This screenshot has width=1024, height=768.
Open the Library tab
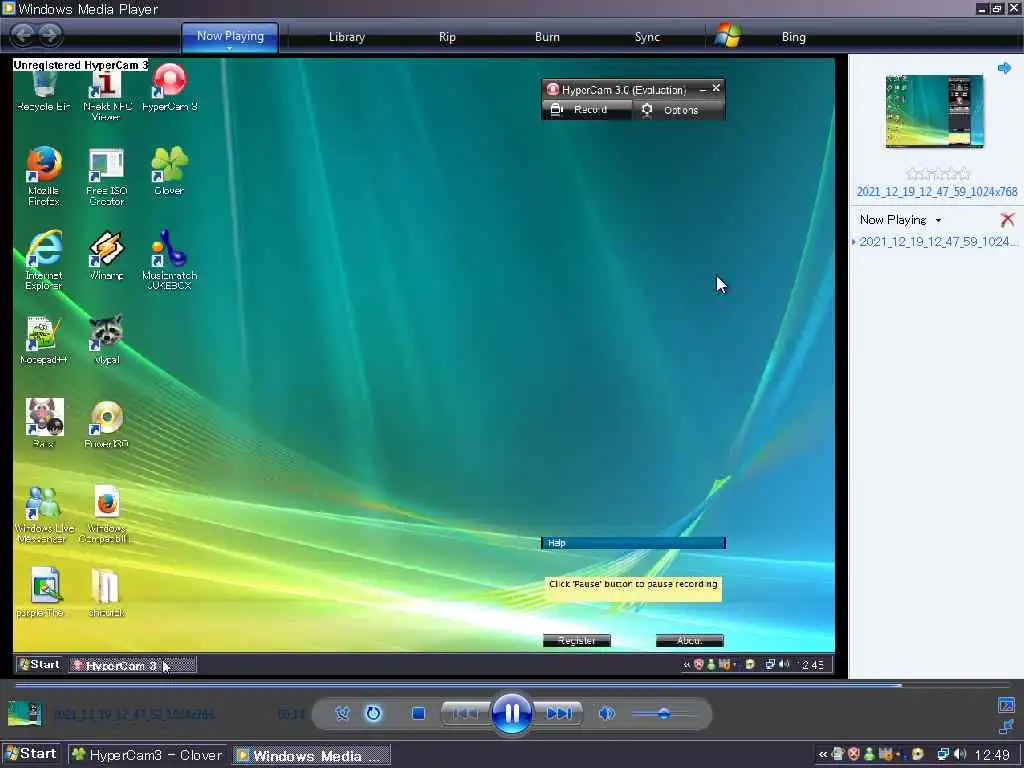click(x=347, y=37)
